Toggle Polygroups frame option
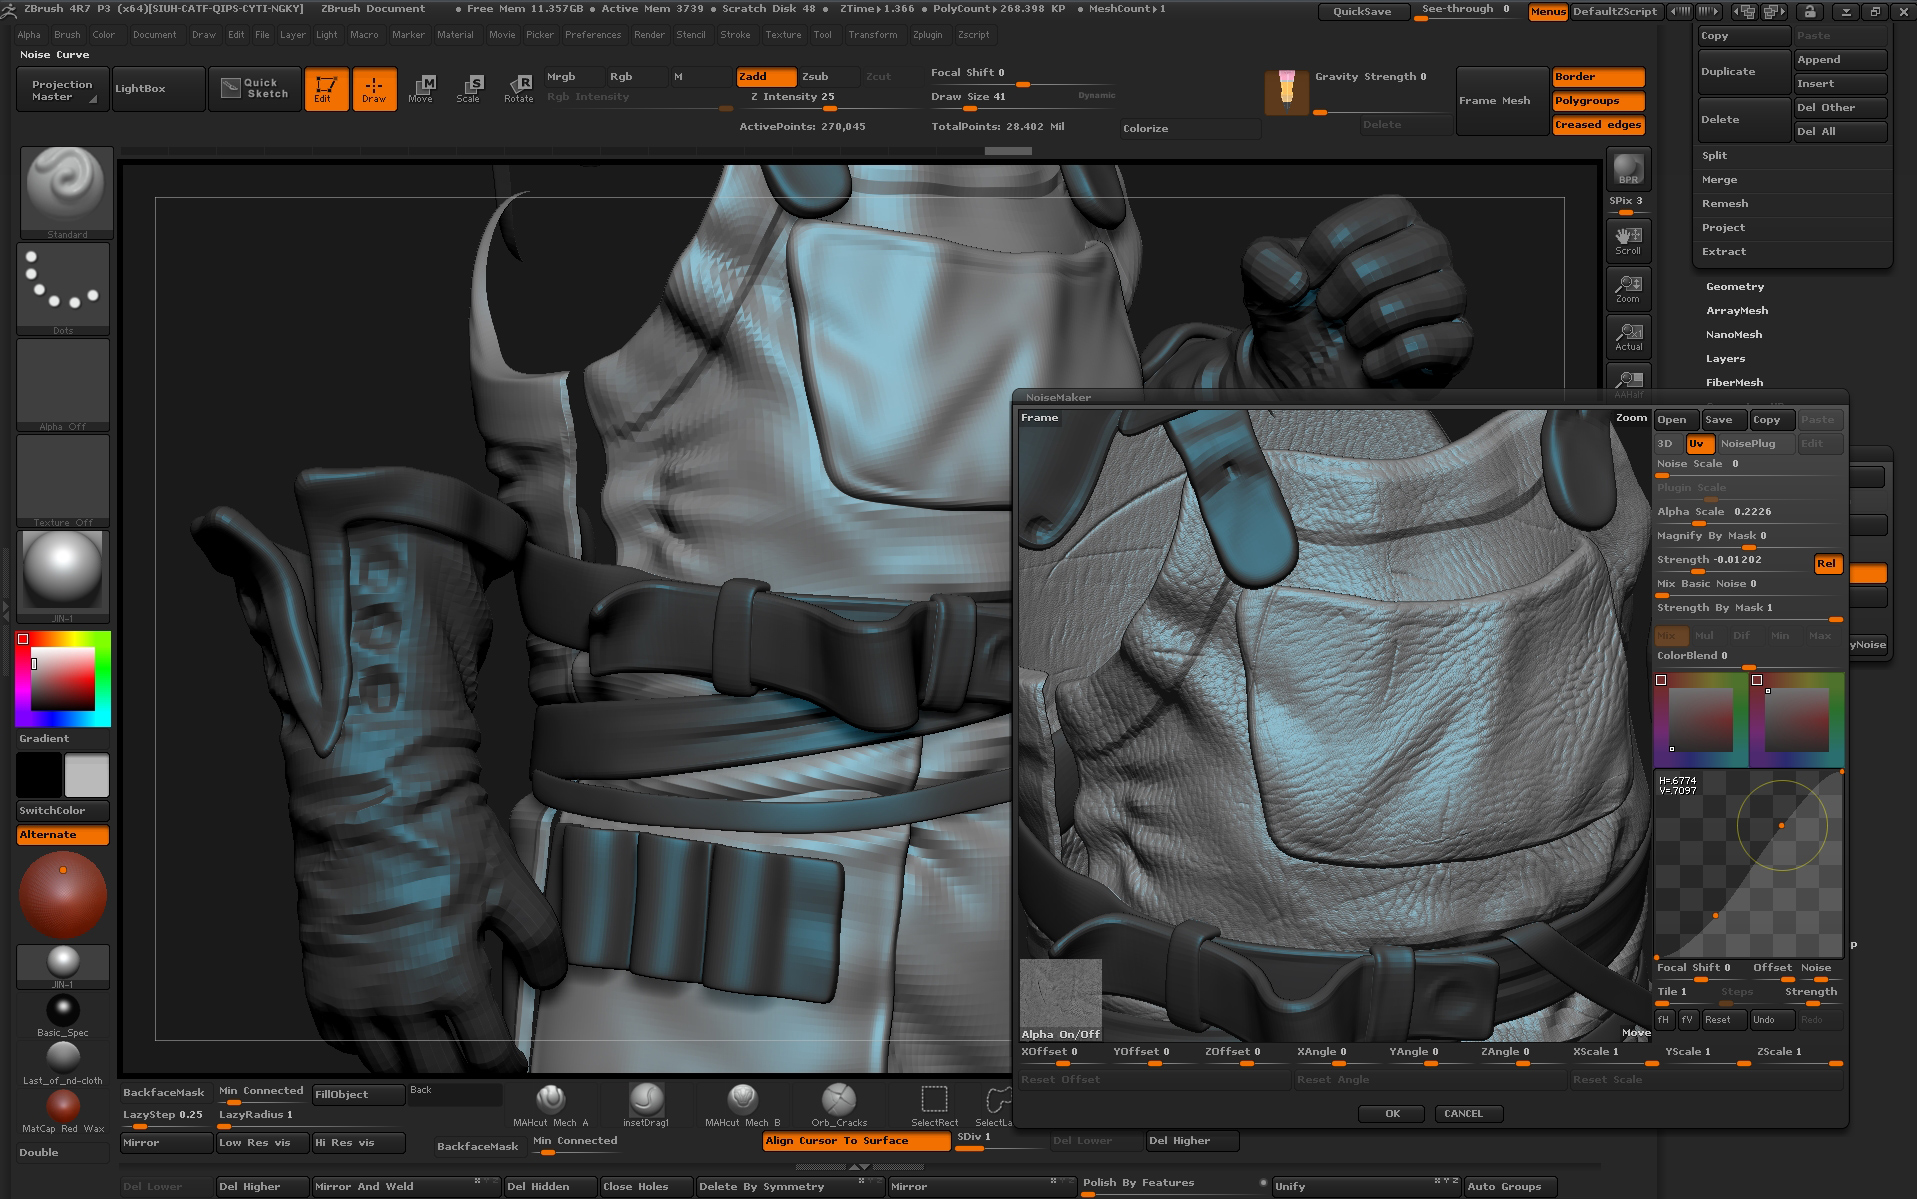The width and height of the screenshot is (1917, 1199). pos(1598,101)
